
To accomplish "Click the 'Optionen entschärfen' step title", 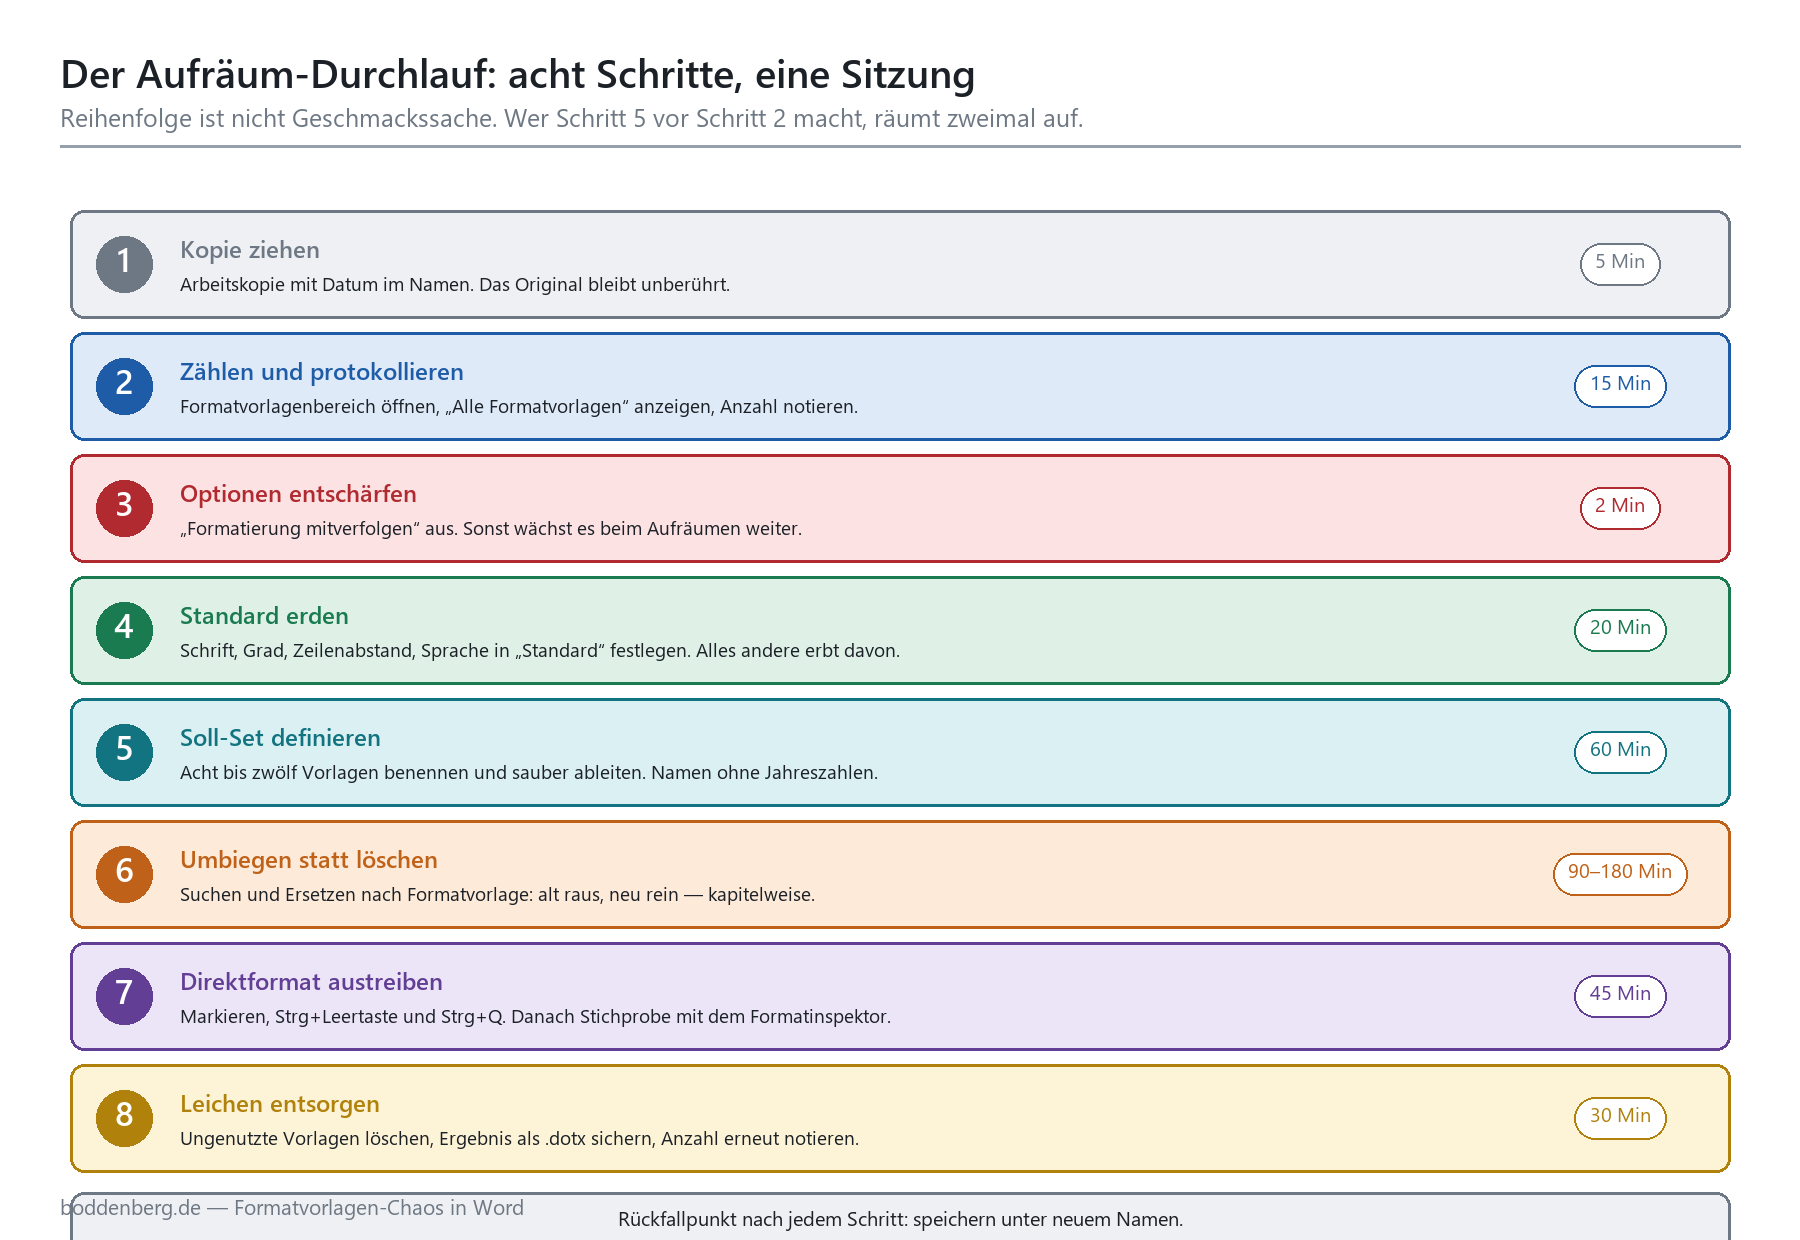I will (x=298, y=494).
